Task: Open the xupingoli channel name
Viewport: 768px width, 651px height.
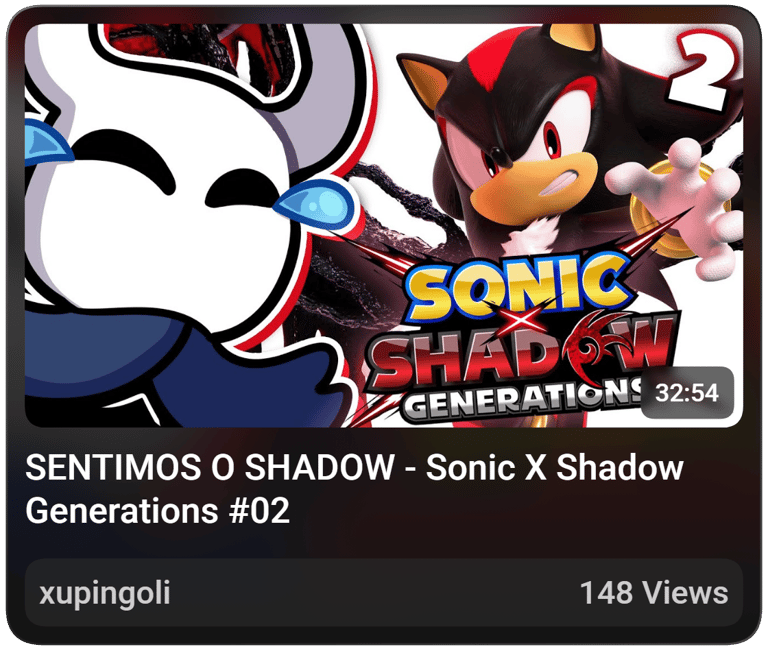Action: [x=104, y=593]
